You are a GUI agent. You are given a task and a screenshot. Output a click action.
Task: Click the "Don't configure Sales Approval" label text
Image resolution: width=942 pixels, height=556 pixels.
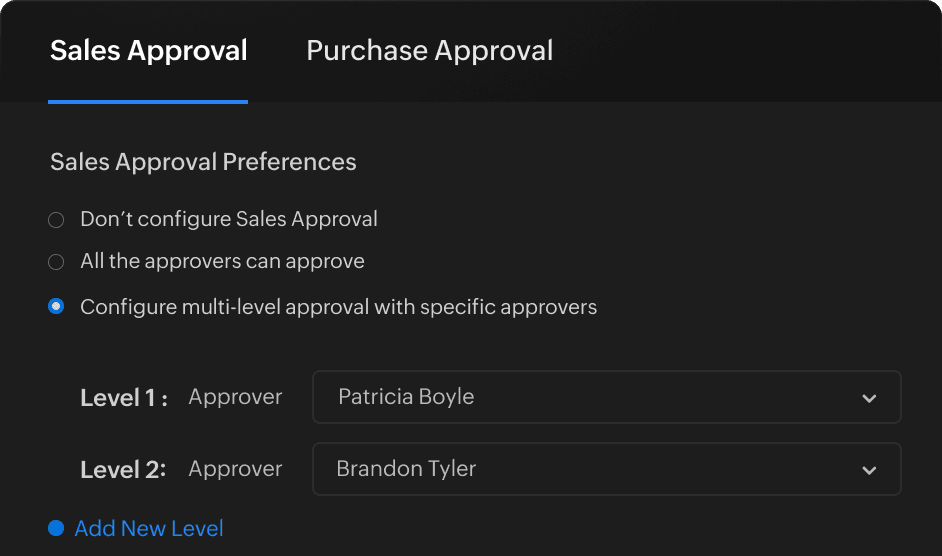pyautogui.click(x=229, y=219)
